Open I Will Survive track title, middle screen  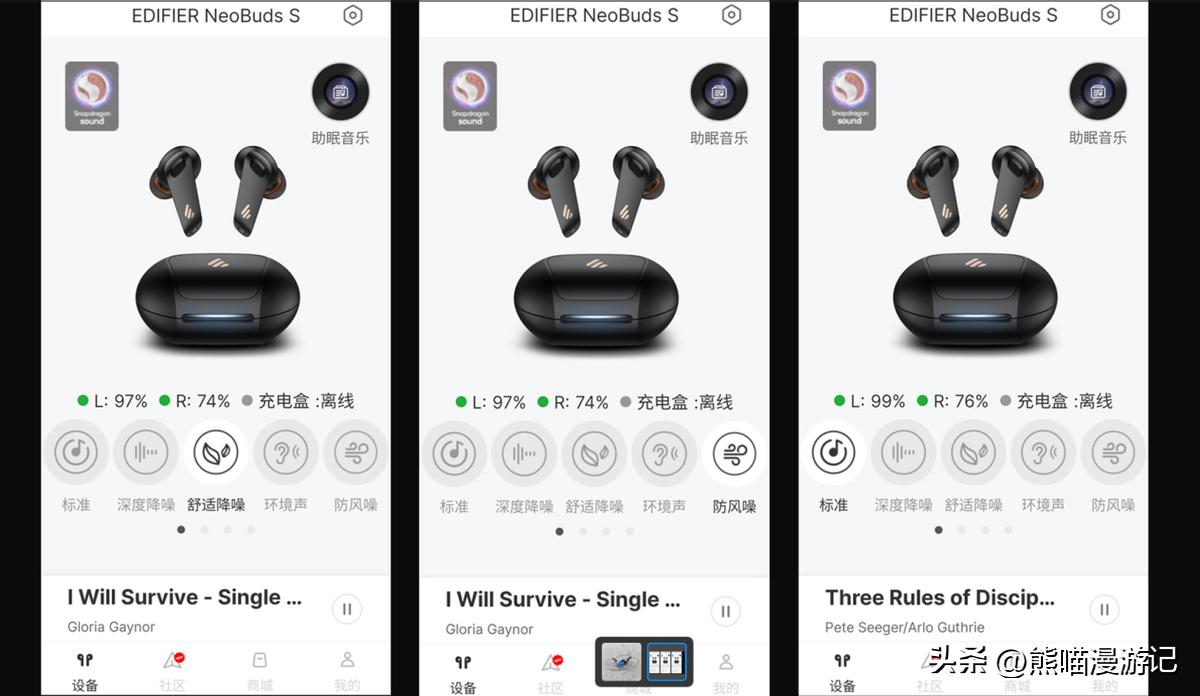(x=563, y=600)
